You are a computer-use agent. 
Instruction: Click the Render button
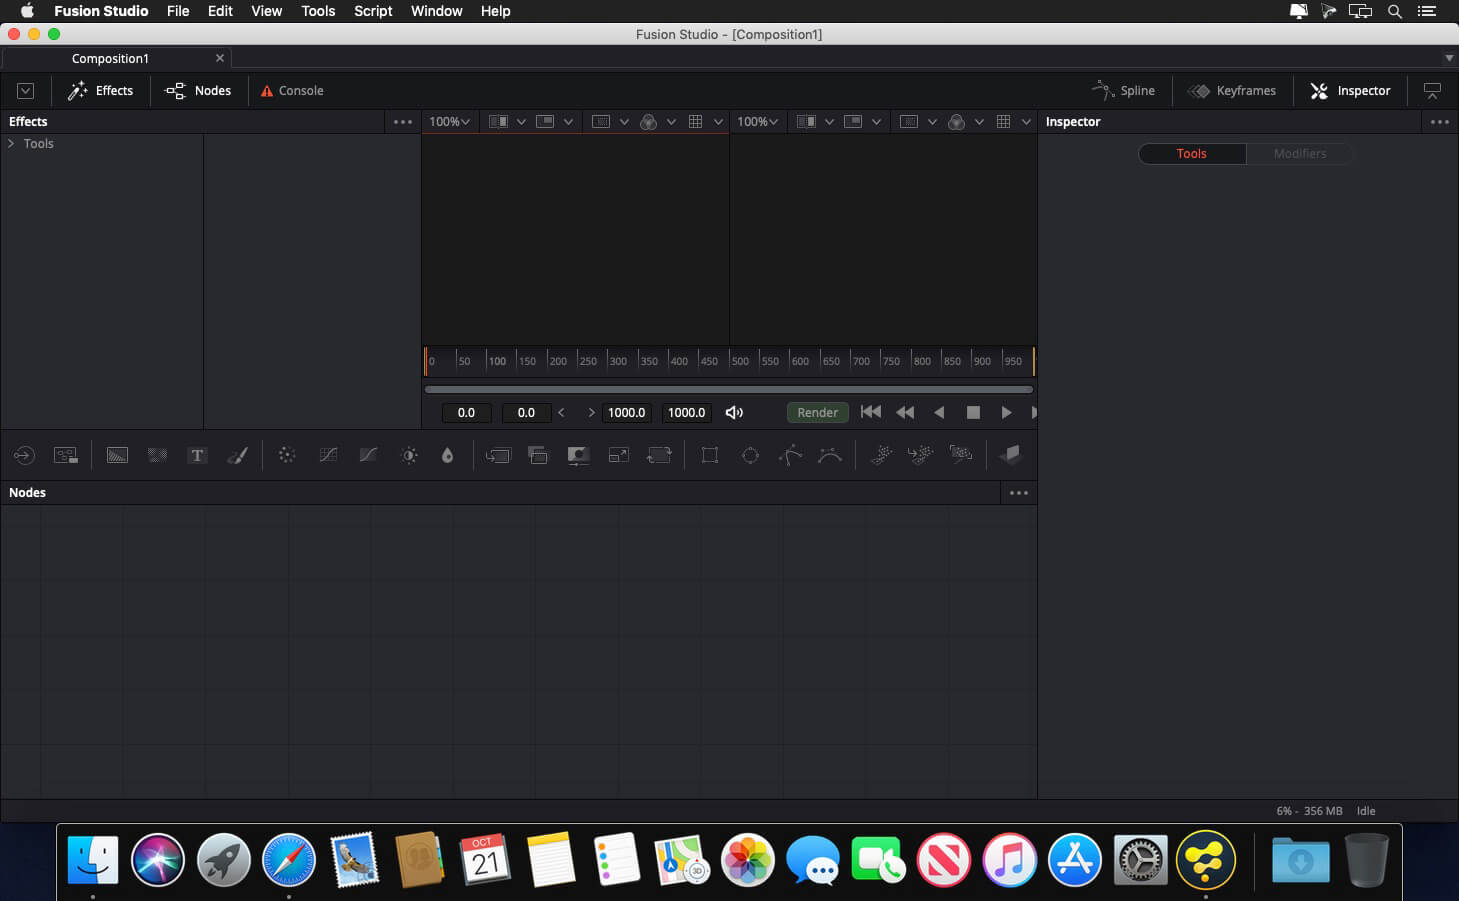(x=817, y=412)
